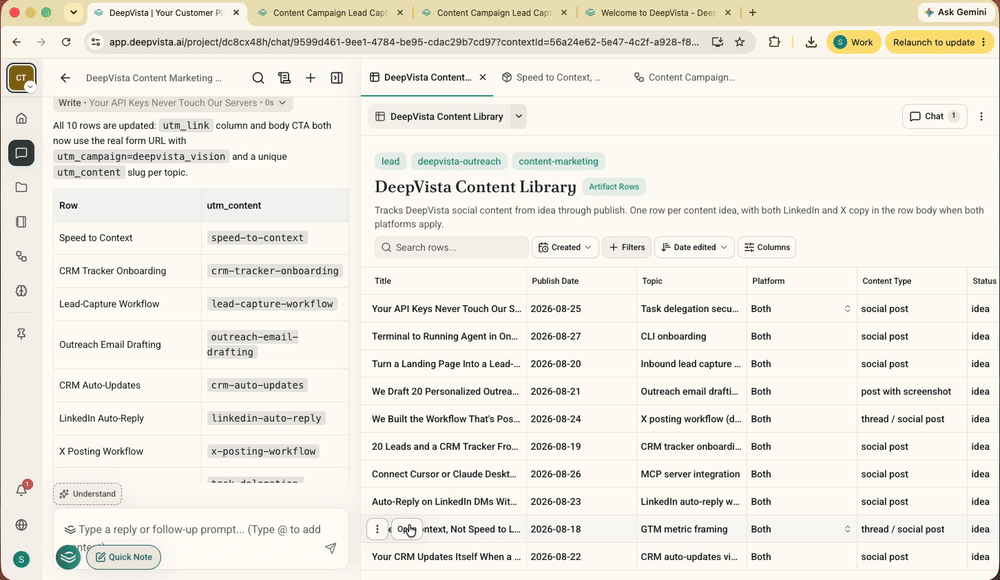The image size is (1000, 580).
Task: Open the three-dot menu beside Chat button
Action: tap(981, 116)
